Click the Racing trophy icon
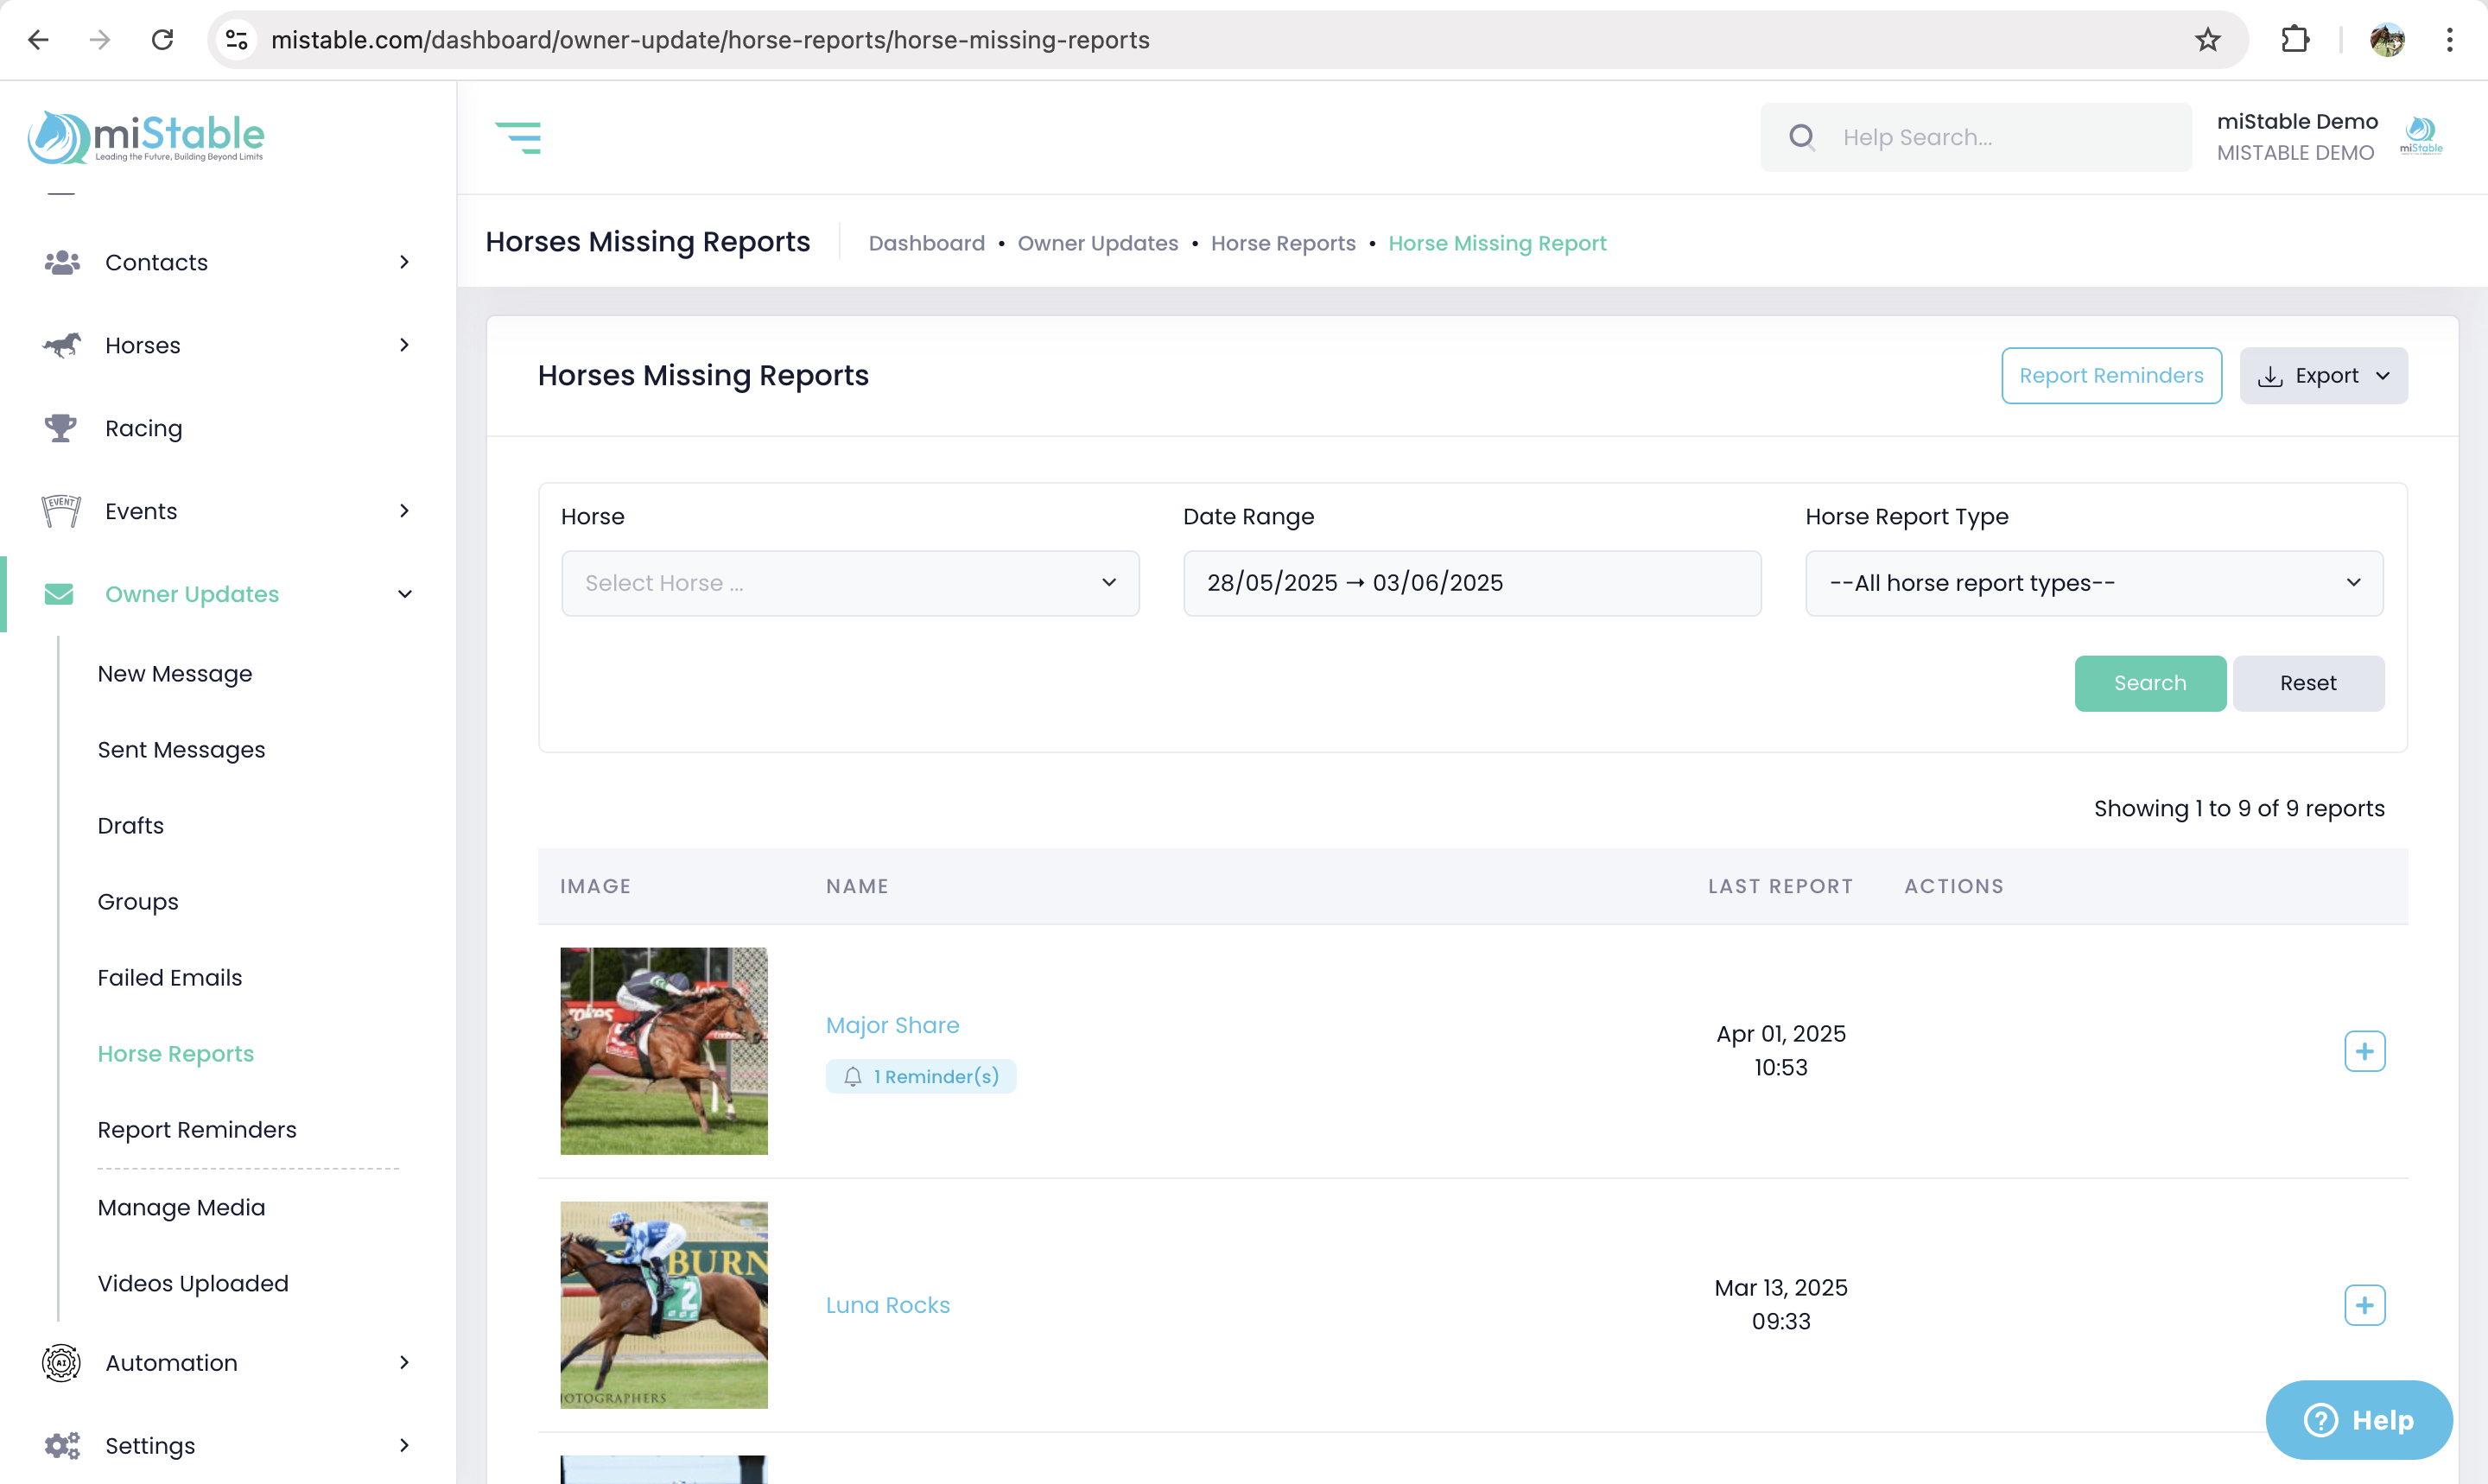The height and width of the screenshot is (1484, 2488). tap(60, 428)
